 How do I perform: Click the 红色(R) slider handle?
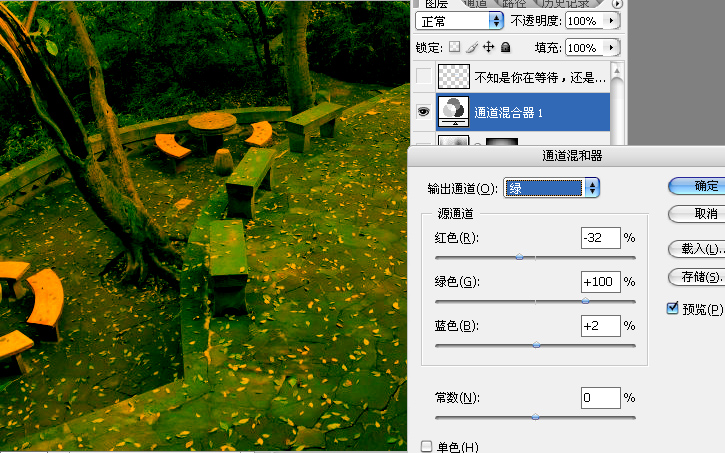(519, 257)
